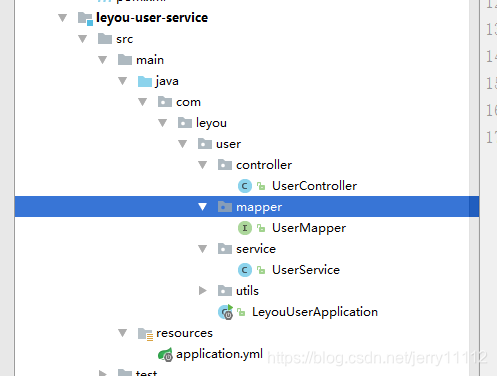The width and height of the screenshot is (497, 376).
Task: Select the resources folder label
Action: [184, 333]
